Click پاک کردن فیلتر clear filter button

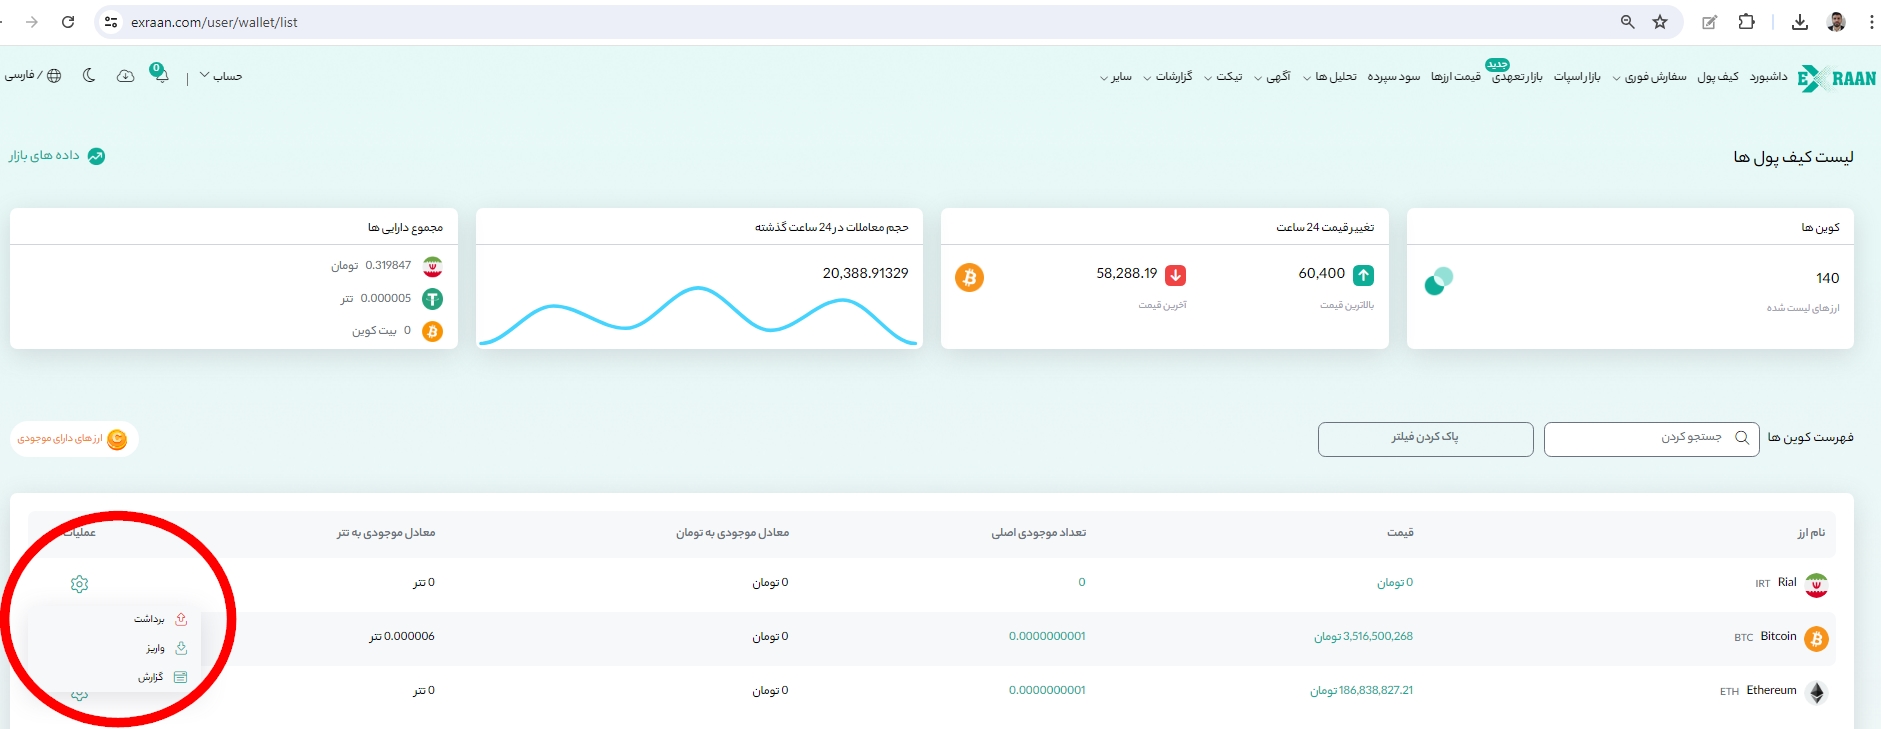[x=1425, y=439]
